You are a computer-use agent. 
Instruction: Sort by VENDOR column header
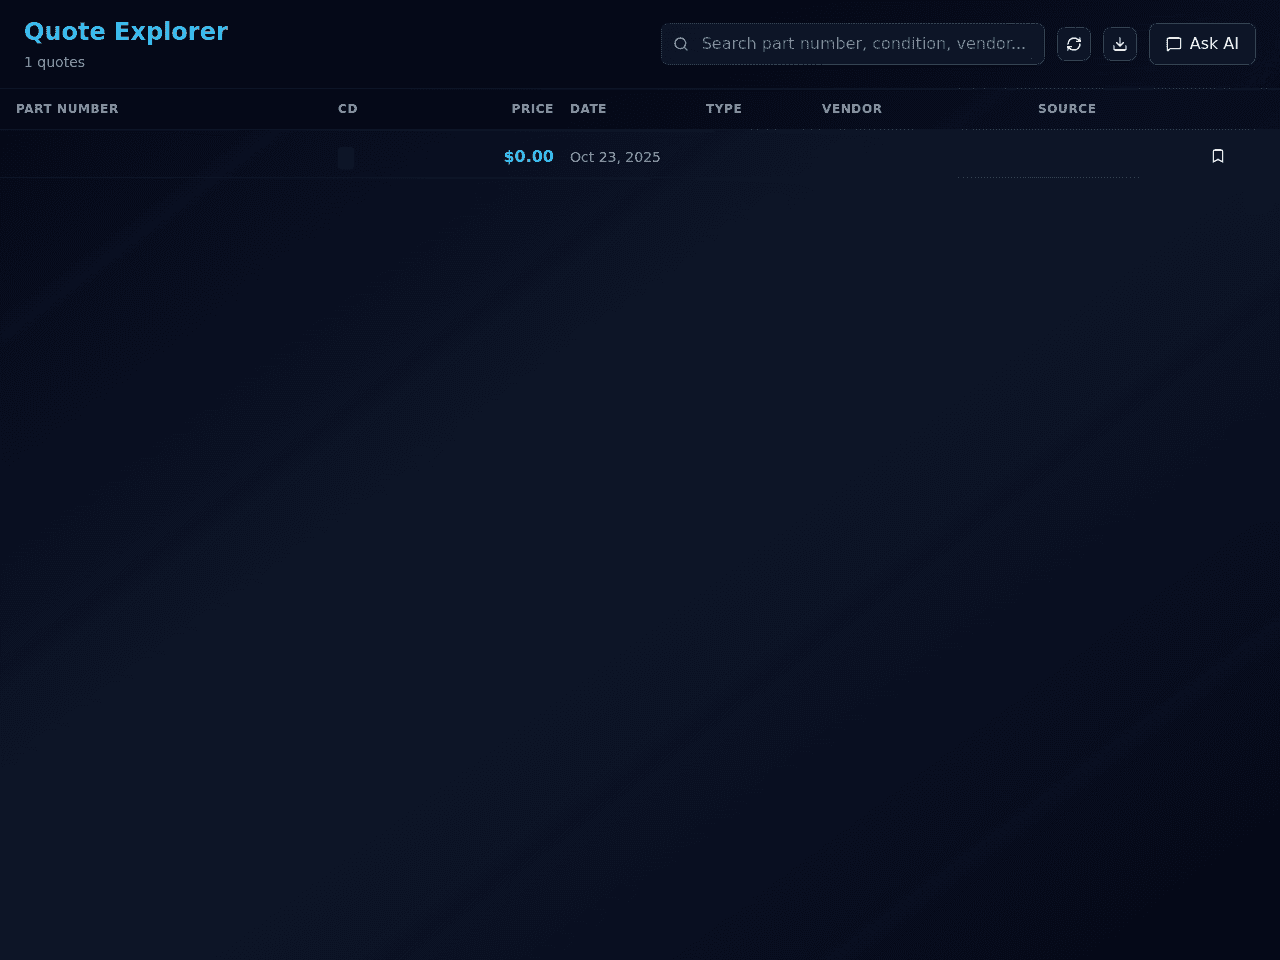click(x=852, y=109)
